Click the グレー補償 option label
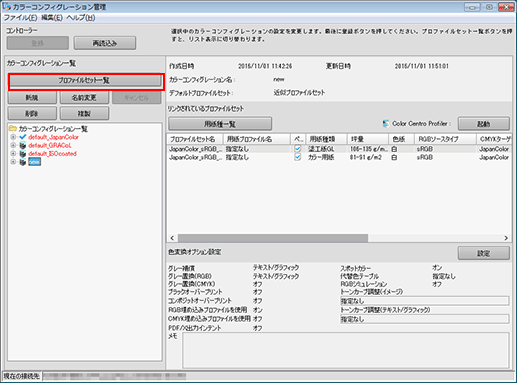 [x=181, y=268]
